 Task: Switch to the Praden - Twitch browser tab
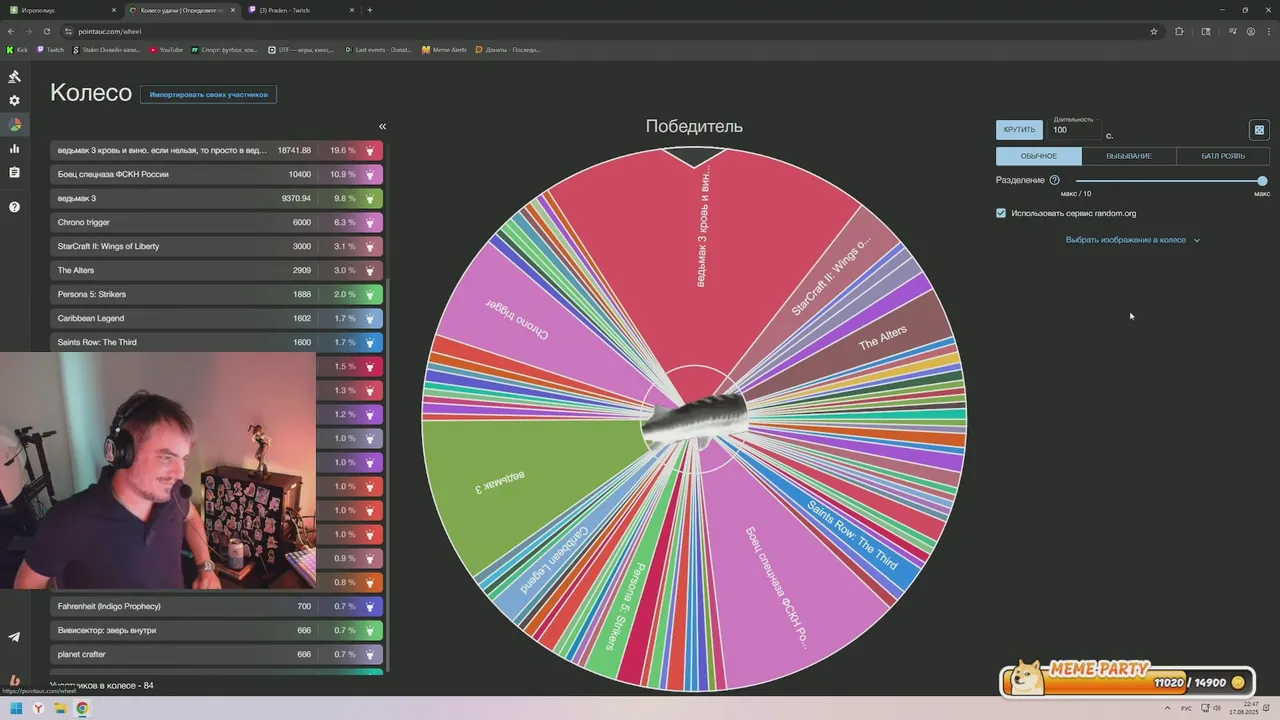299,10
